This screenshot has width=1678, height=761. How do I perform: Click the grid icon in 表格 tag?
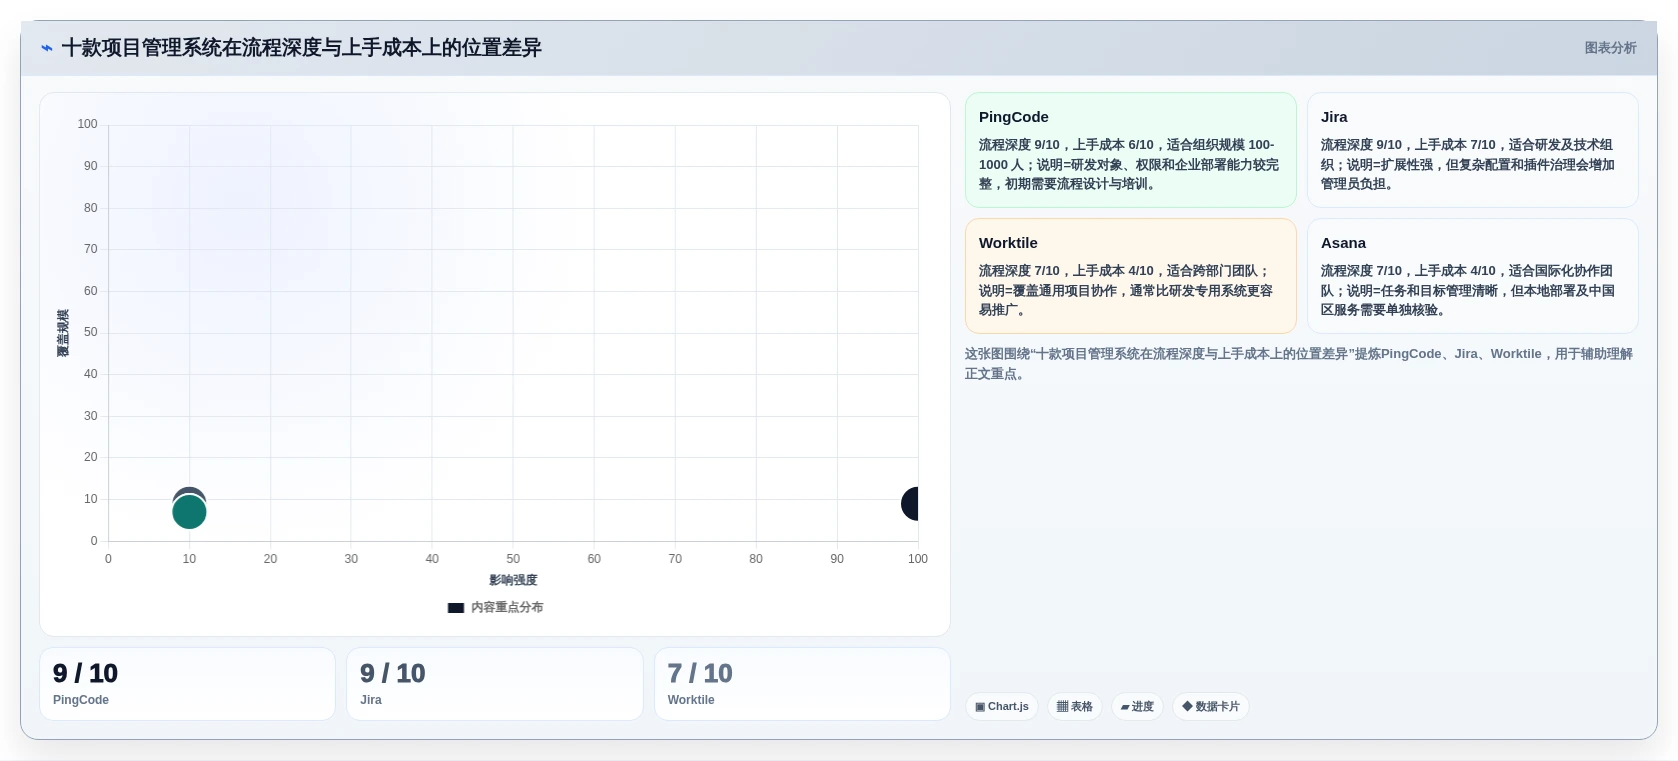[1063, 707]
